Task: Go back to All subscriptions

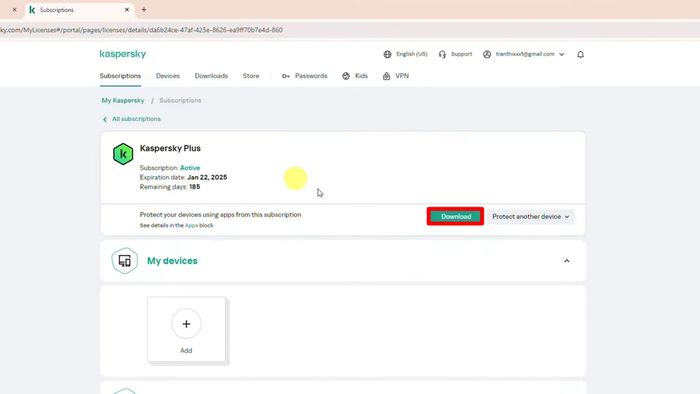Action: 136,119
